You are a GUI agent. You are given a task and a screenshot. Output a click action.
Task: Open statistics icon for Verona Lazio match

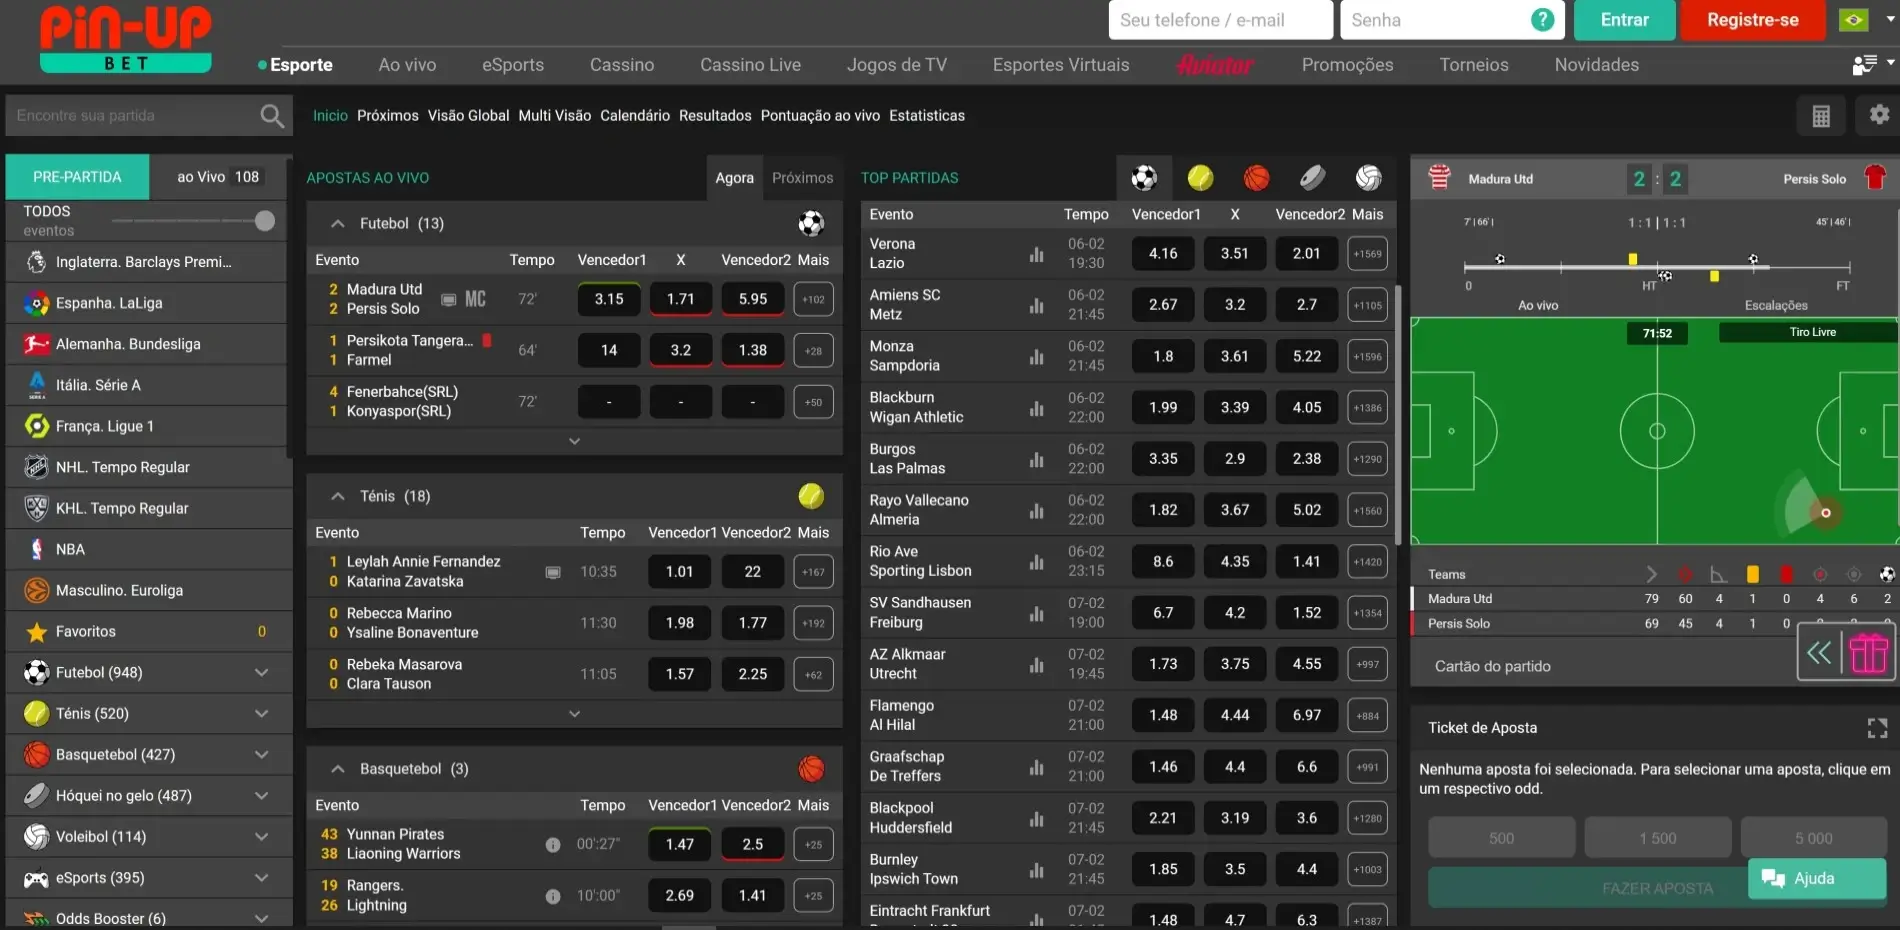pyautogui.click(x=1036, y=254)
